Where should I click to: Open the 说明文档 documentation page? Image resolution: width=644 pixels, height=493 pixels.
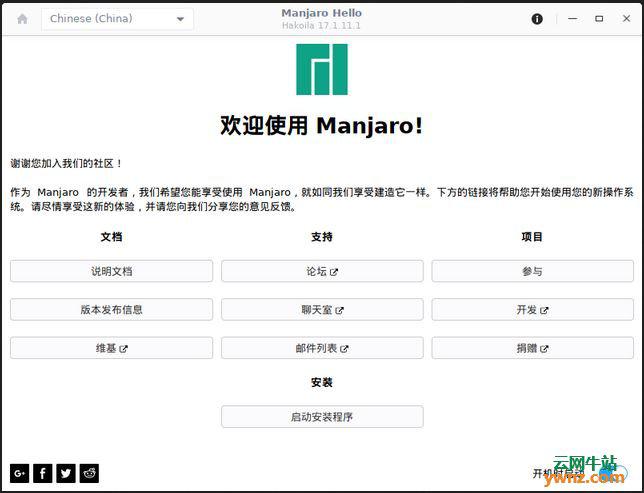[x=111, y=271]
